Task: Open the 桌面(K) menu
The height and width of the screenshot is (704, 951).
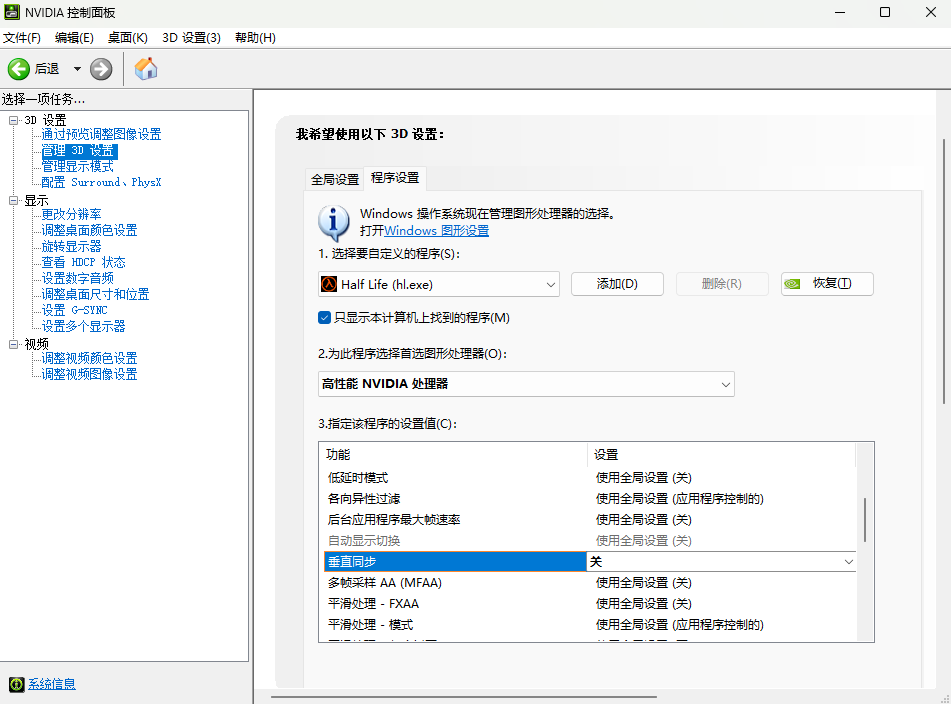Action: (x=127, y=38)
